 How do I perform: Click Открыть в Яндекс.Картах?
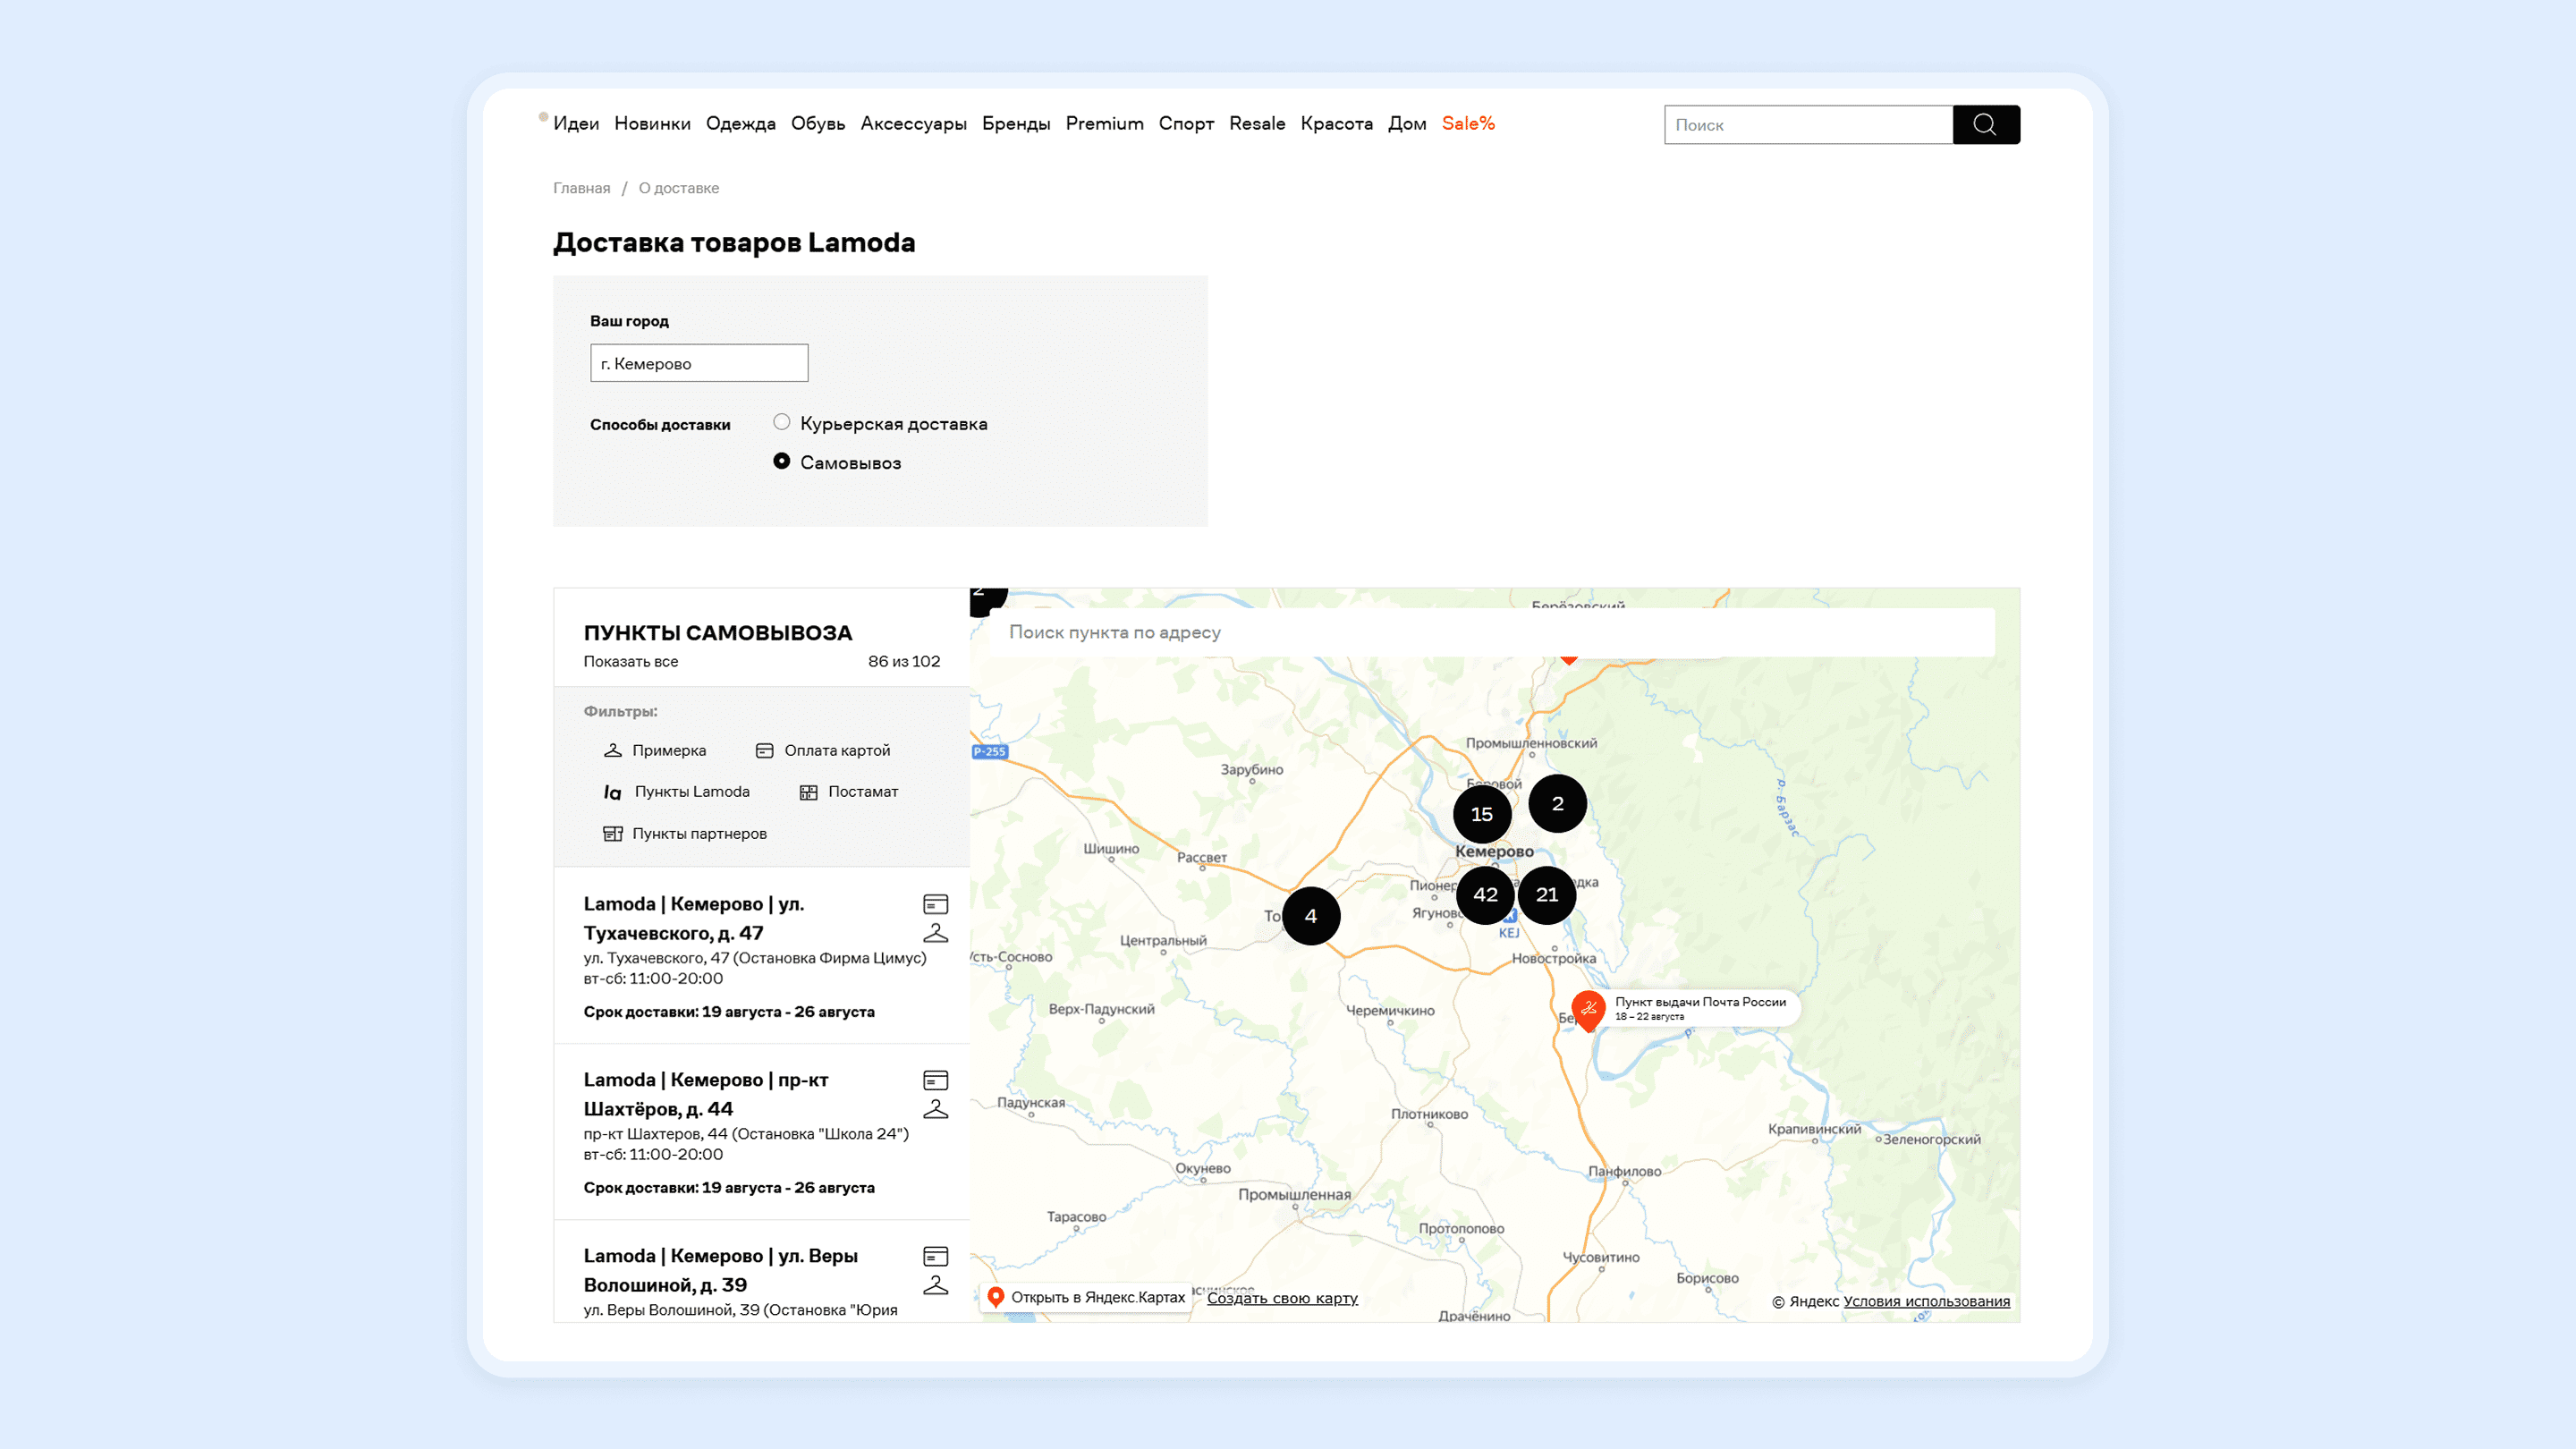click(x=1086, y=1297)
